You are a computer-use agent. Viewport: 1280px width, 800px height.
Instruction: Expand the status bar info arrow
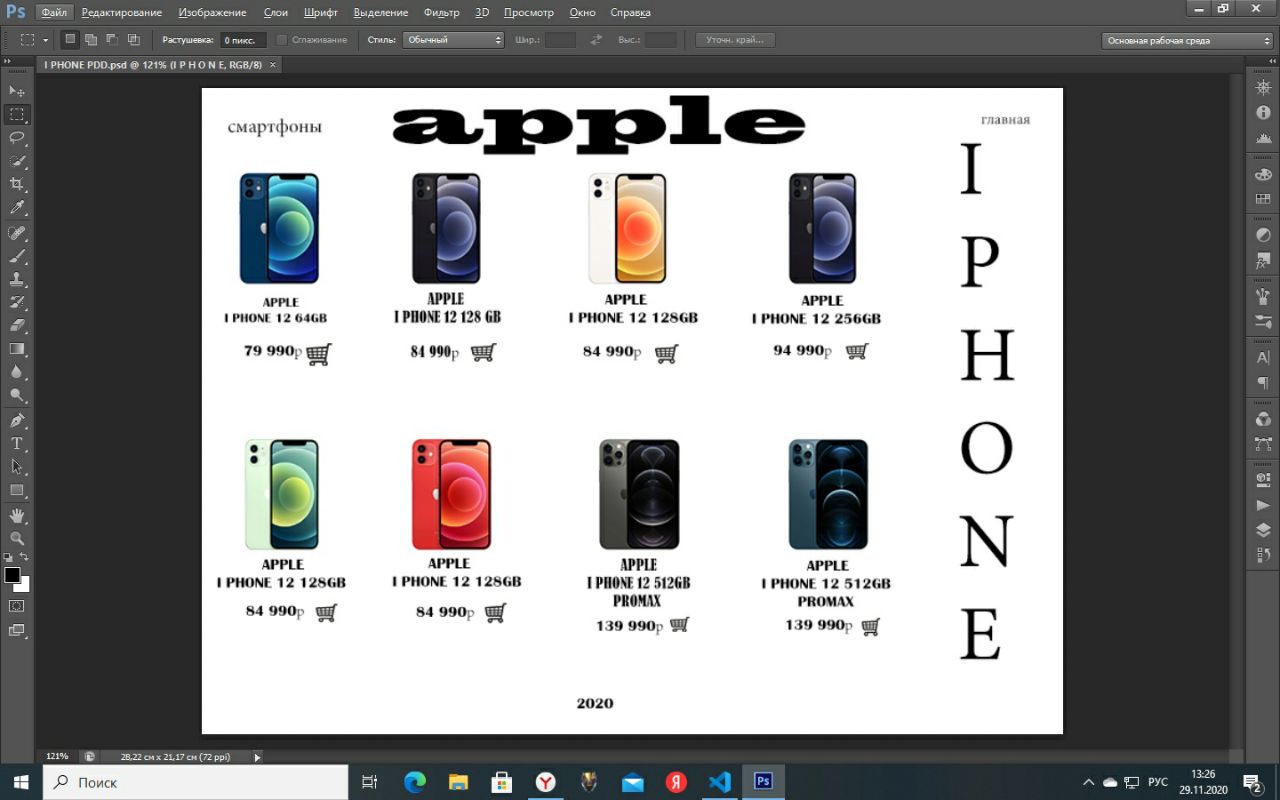click(257, 757)
